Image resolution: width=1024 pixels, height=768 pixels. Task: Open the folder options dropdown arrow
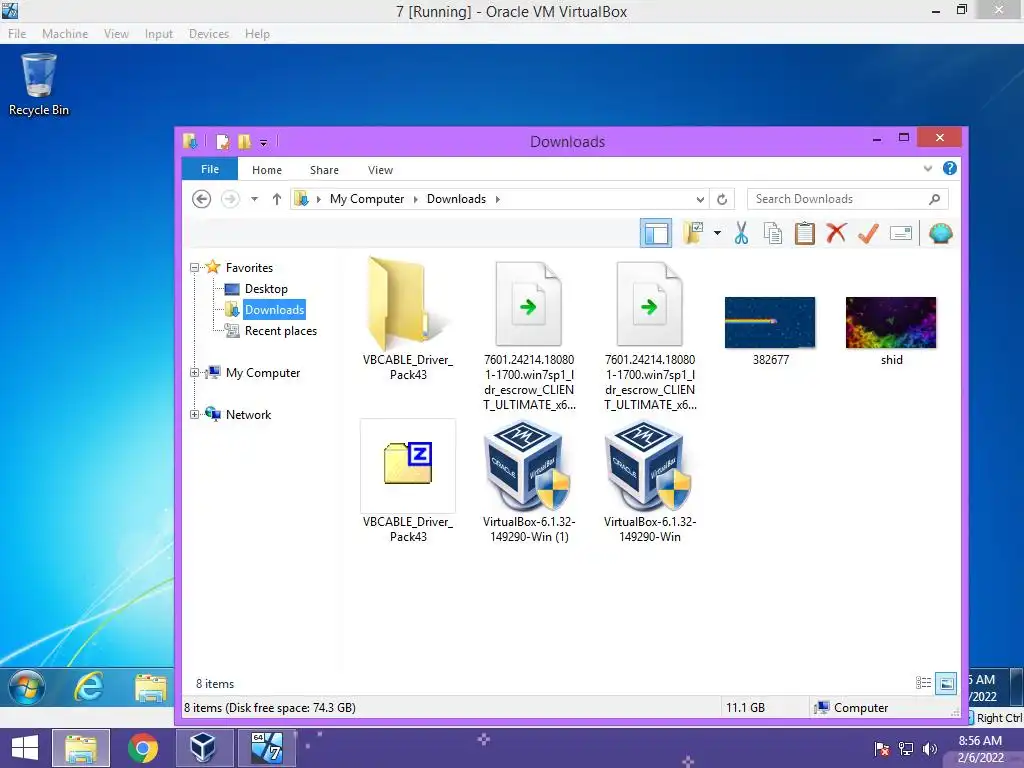(x=717, y=233)
